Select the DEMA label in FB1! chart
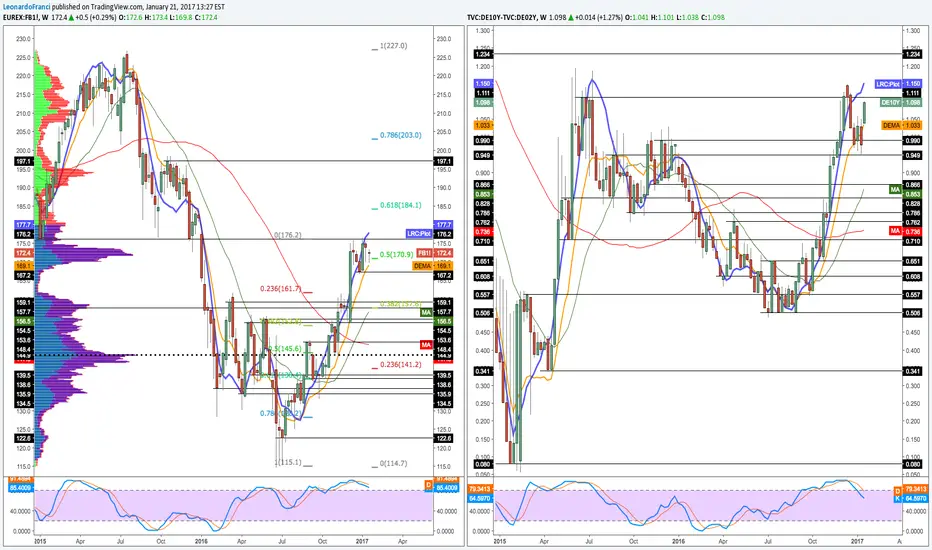932x550 pixels. [422, 266]
